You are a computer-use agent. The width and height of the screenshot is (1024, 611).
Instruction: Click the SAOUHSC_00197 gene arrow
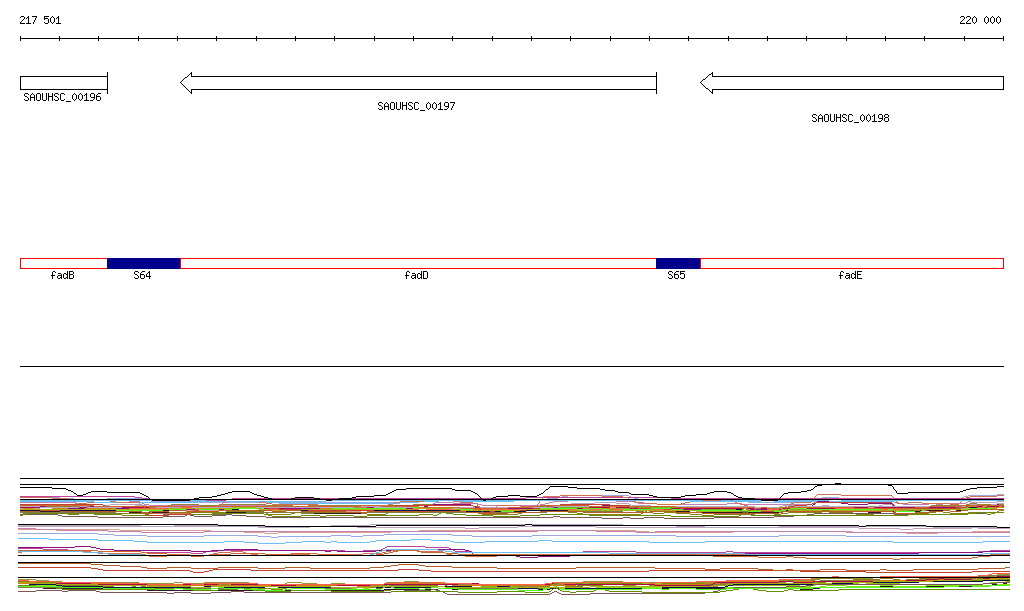pos(418,83)
